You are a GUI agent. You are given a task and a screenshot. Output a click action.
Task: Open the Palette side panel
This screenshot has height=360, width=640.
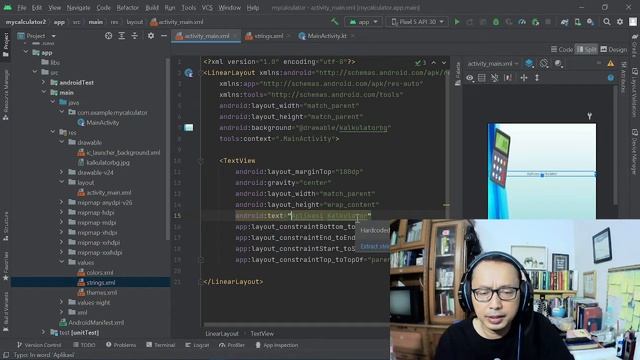pyautogui.click(x=458, y=73)
